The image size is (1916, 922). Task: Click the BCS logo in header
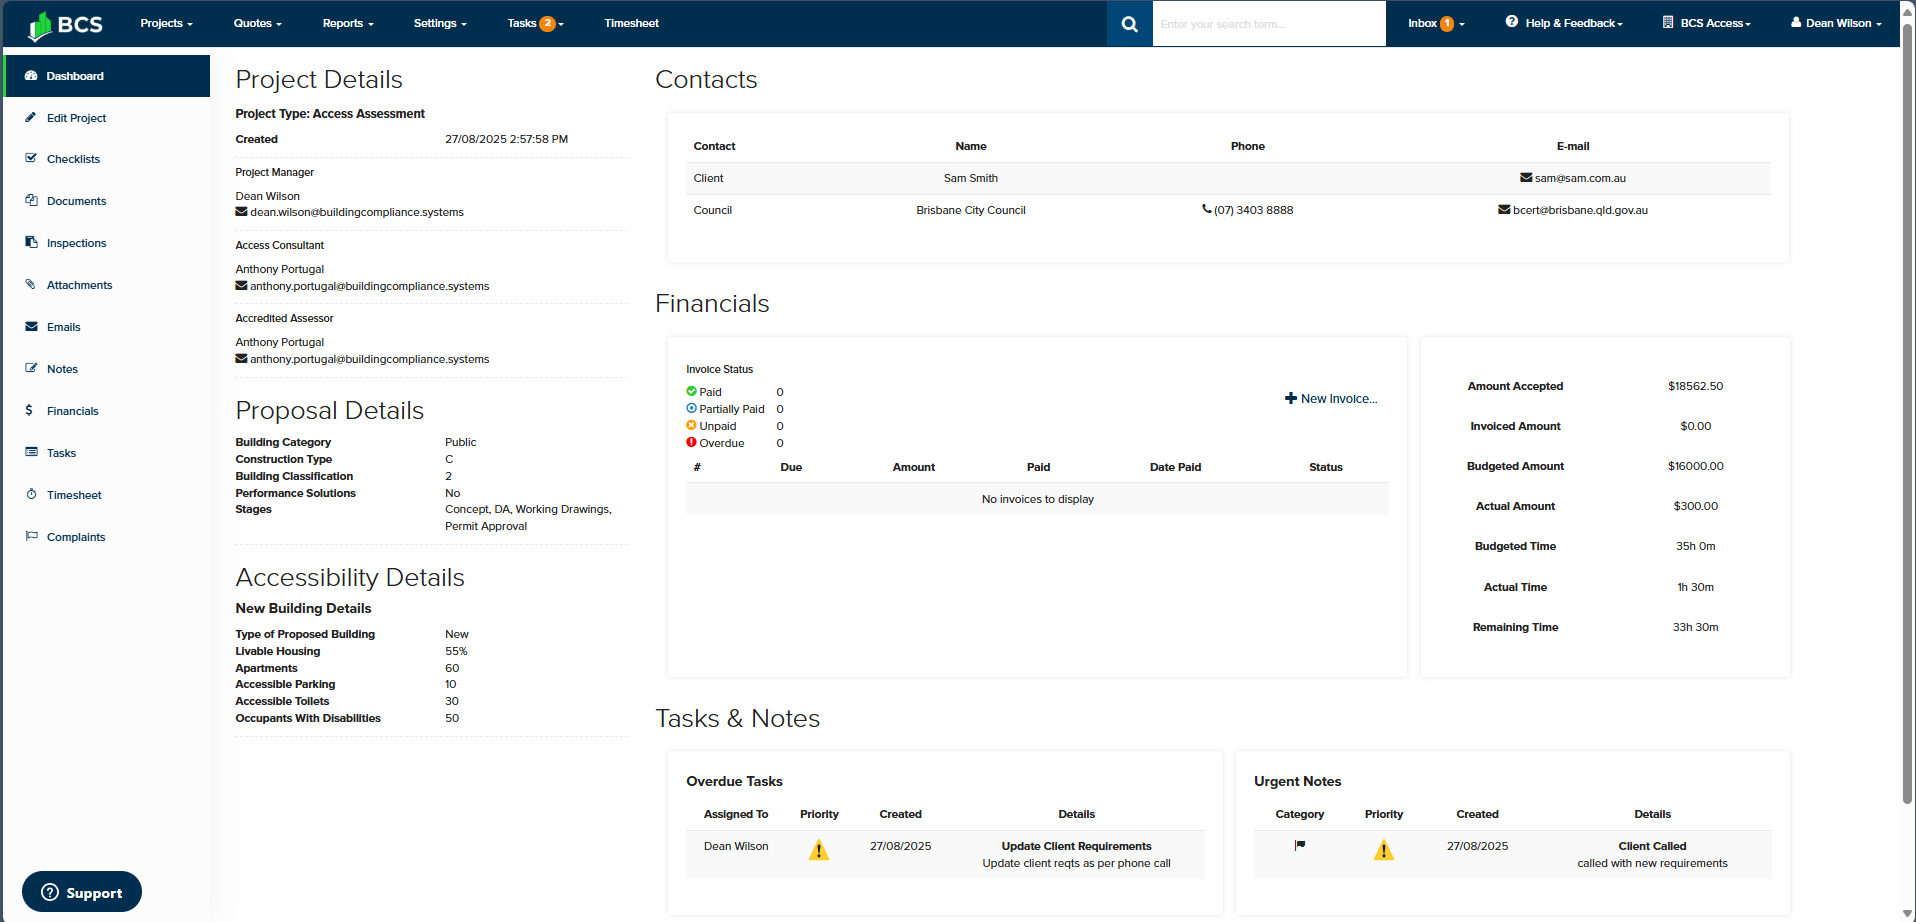pos(66,24)
